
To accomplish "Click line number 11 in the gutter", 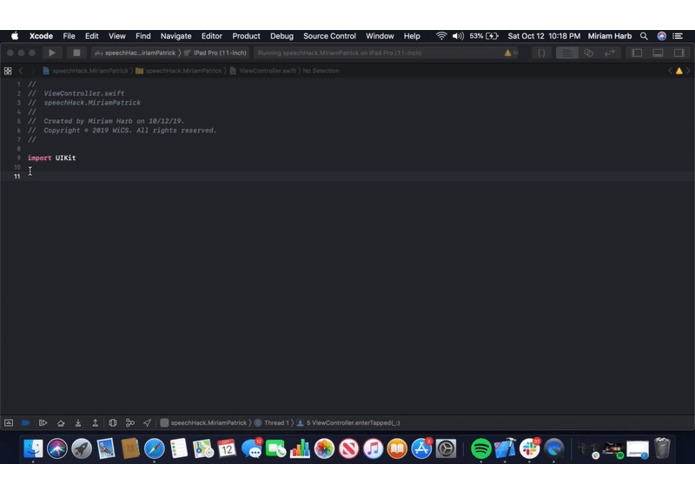I will 17,176.
